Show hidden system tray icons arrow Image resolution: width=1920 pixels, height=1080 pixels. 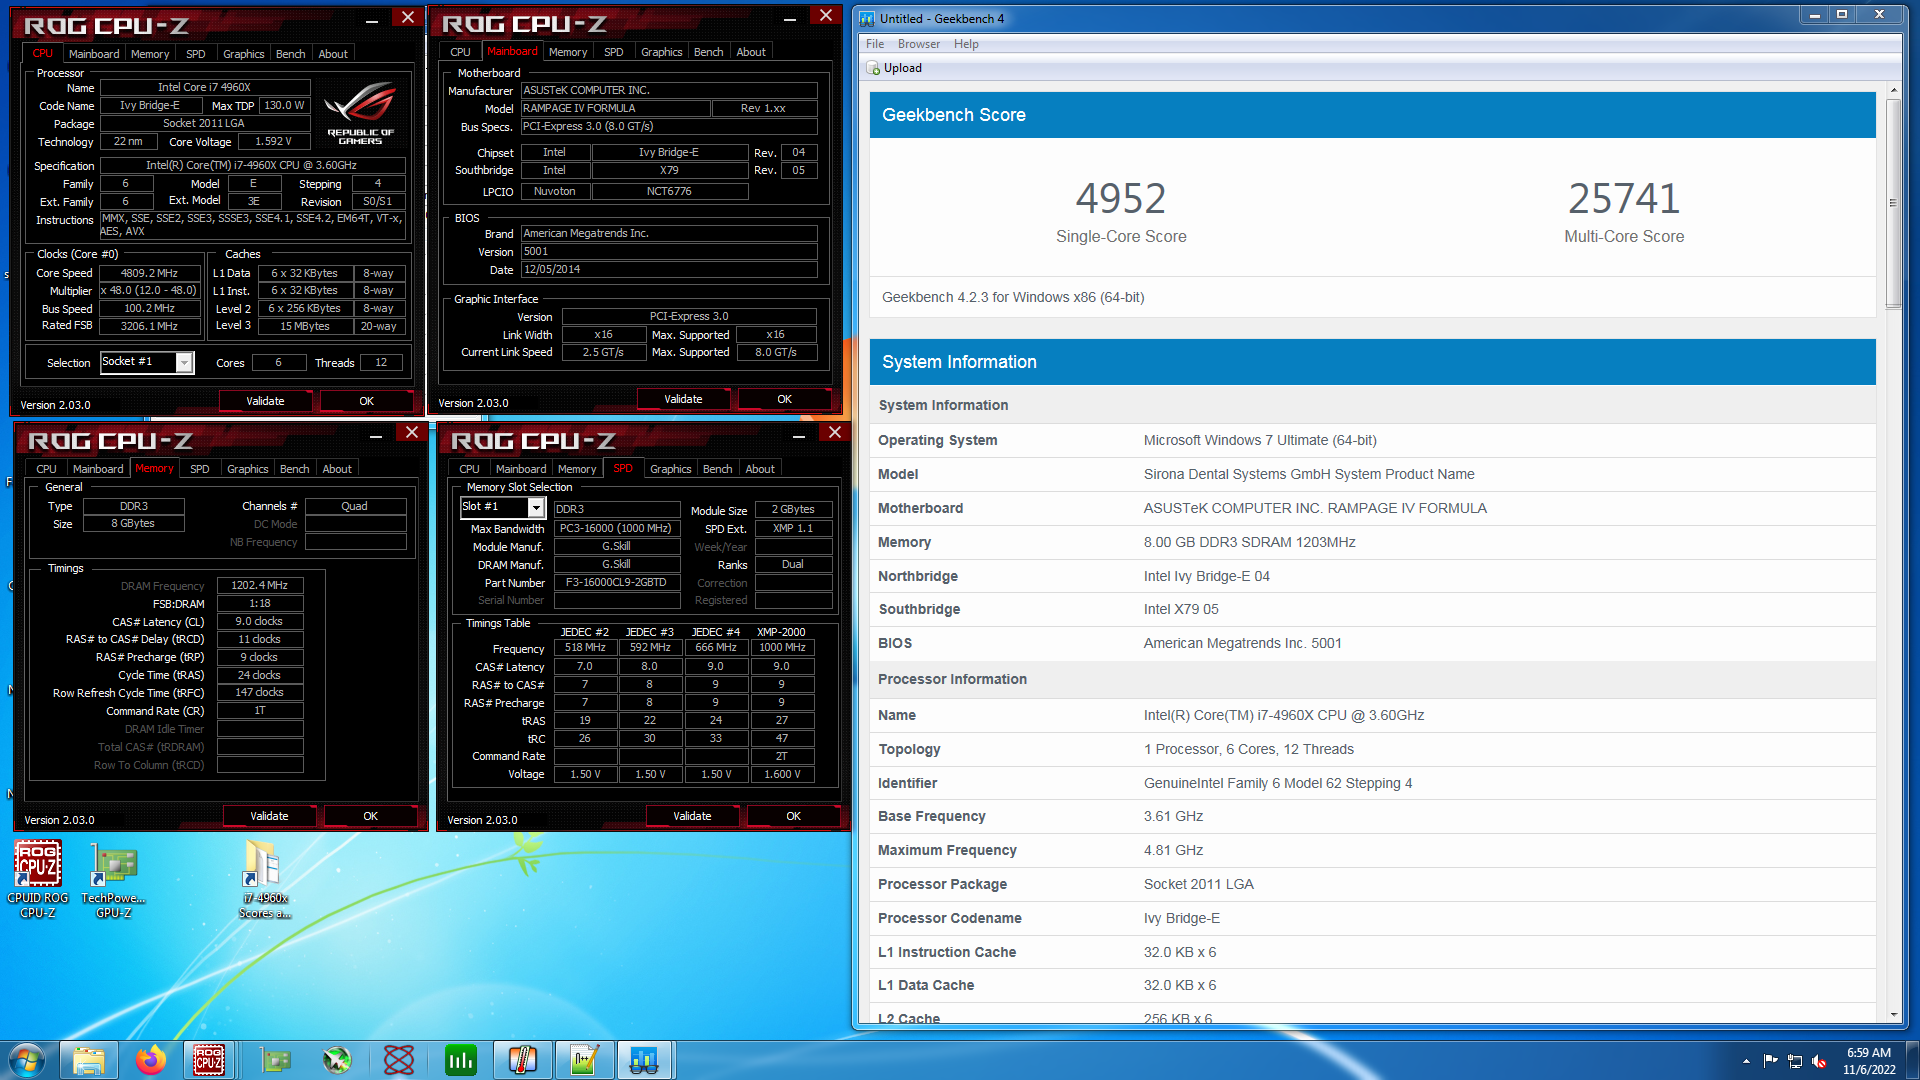(x=1746, y=1061)
